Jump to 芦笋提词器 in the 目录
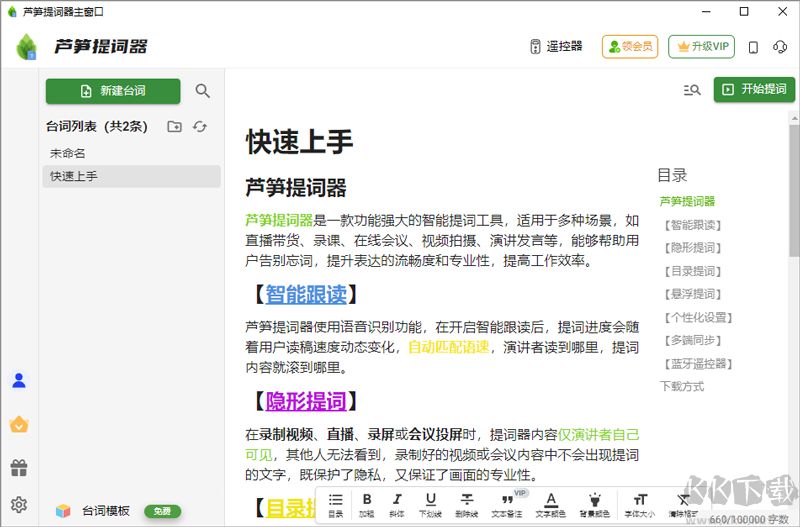This screenshot has height=527, width=800. [687, 202]
